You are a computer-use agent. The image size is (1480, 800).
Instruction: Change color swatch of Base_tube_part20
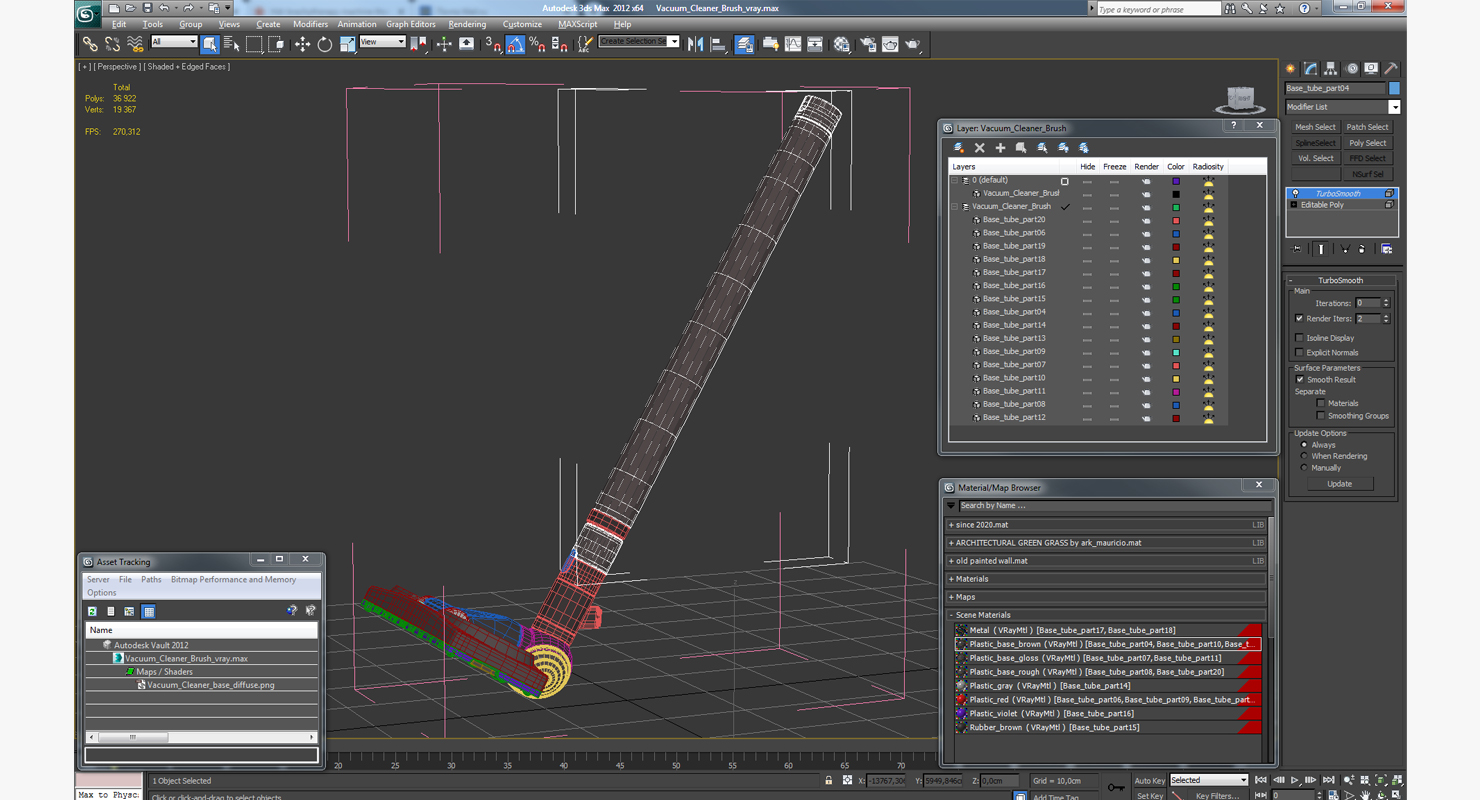click(1176, 220)
